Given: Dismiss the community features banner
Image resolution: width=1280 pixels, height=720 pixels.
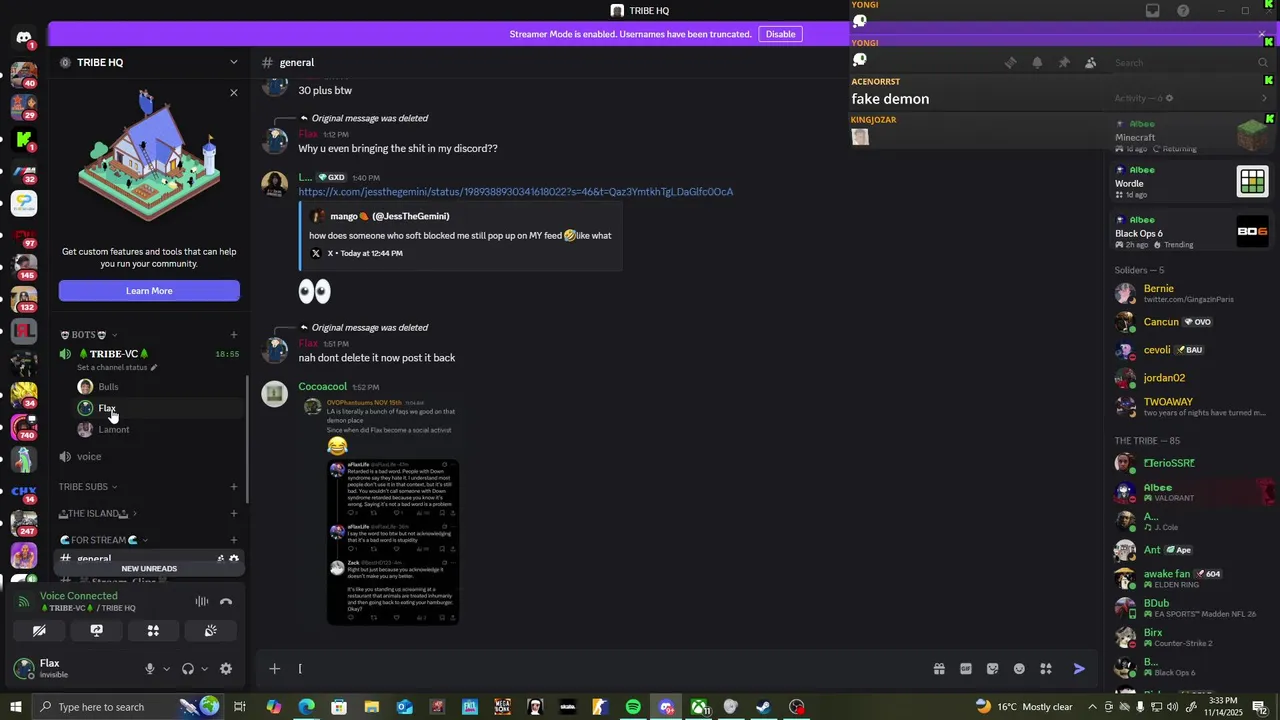Looking at the screenshot, I should pyautogui.click(x=234, y=93).
